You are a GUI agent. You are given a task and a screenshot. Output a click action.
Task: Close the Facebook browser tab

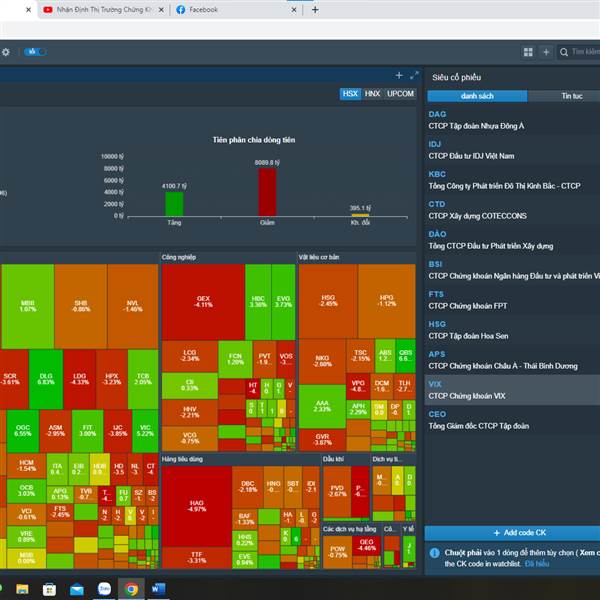[294, 10]
